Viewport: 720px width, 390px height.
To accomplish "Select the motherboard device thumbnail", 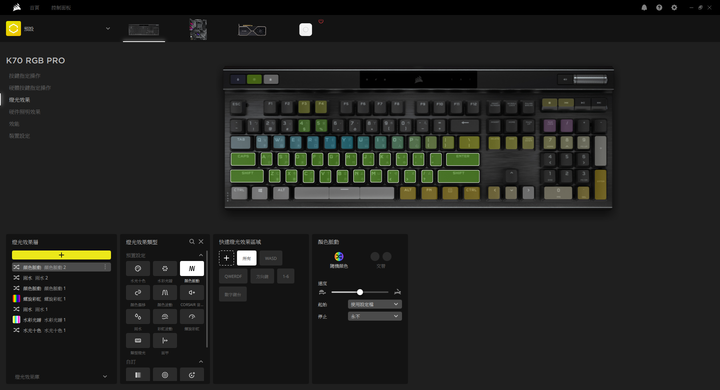I will click(198, 29).
